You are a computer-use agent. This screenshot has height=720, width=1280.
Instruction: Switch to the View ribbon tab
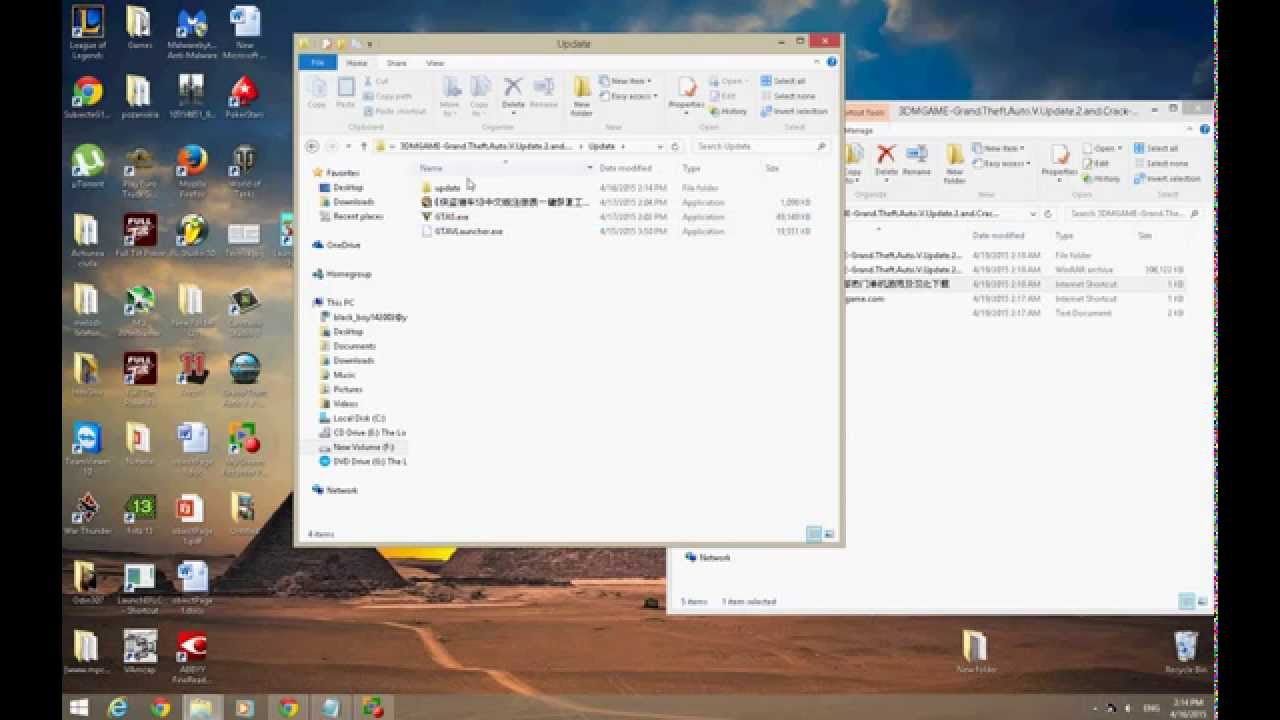[435, 63]
